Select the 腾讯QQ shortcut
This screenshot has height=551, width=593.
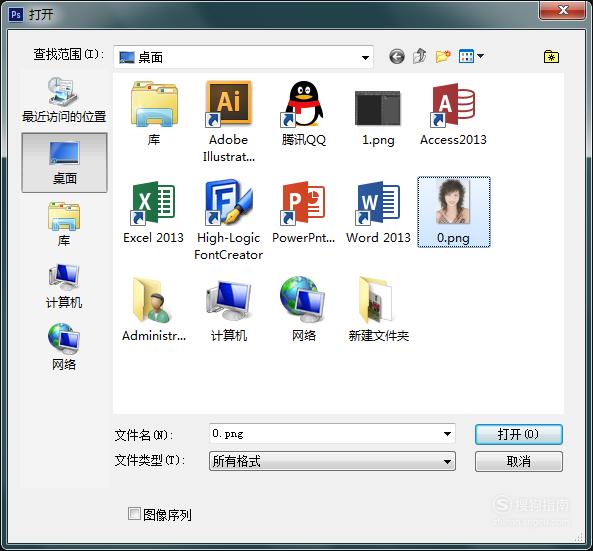click(x=303, y=113)
